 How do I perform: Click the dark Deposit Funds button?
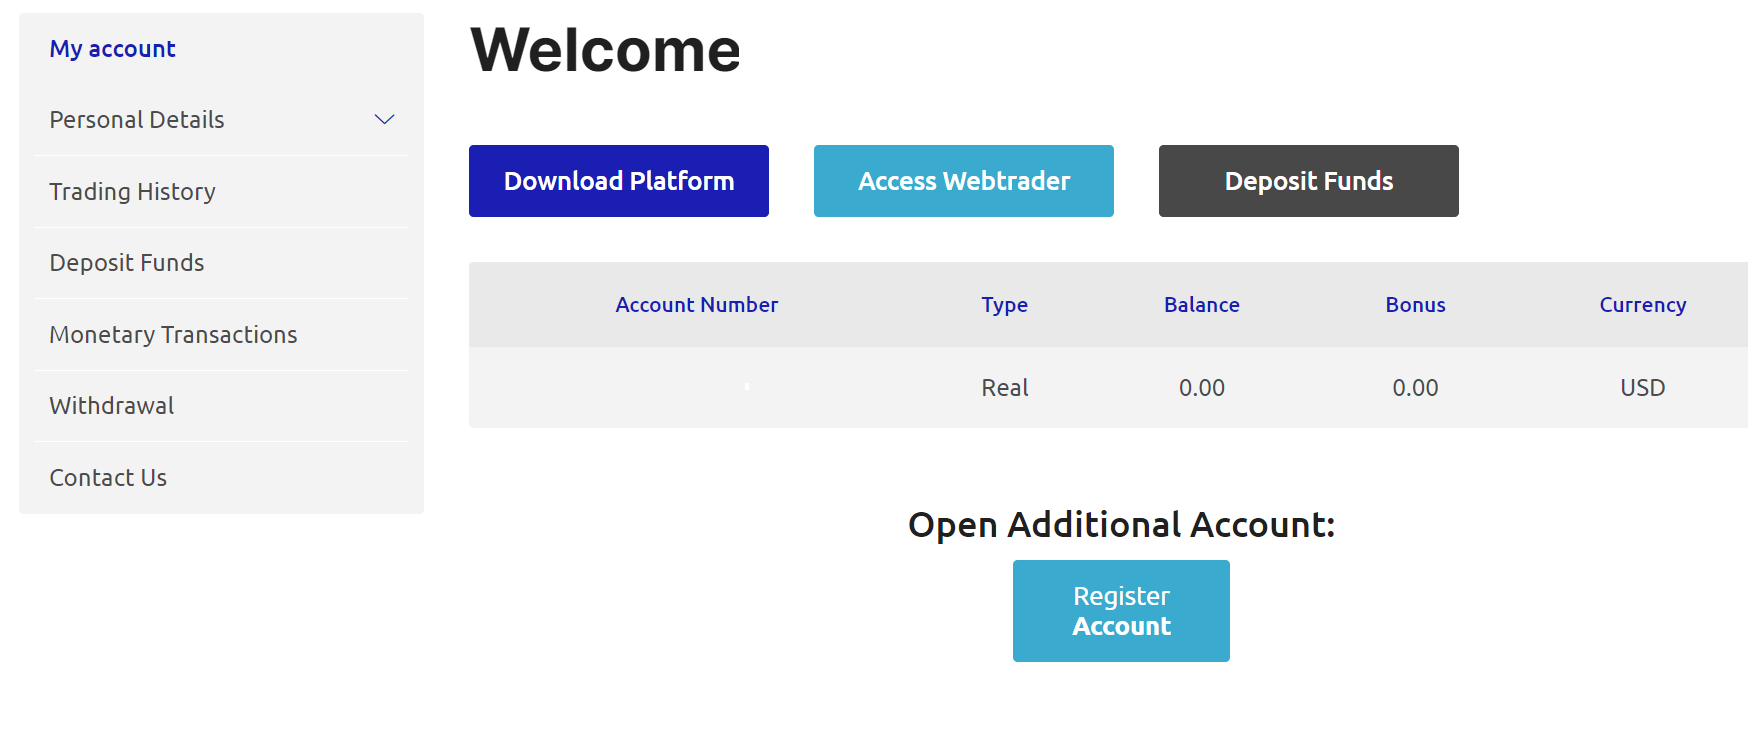pyautogui.click(x=1309, y=181)
